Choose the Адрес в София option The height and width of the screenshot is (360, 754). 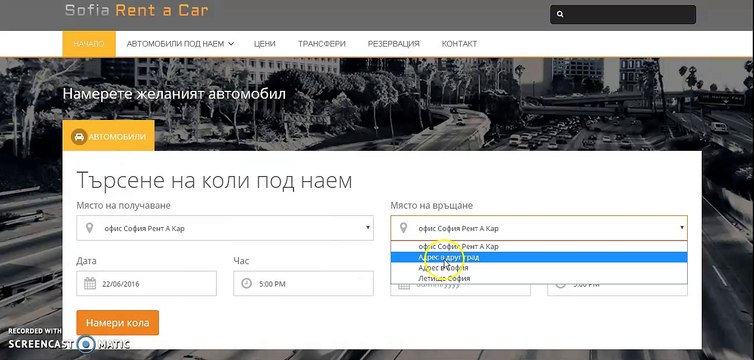pyautogui.click(x=539, y=268)
